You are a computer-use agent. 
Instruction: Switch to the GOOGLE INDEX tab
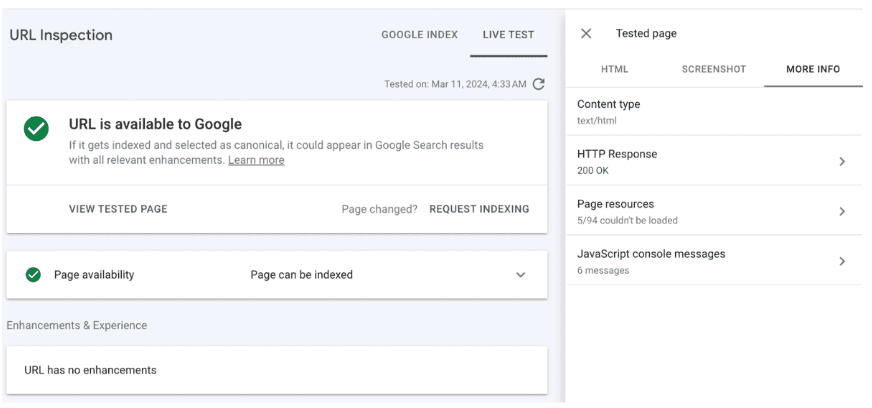point(419,34)
